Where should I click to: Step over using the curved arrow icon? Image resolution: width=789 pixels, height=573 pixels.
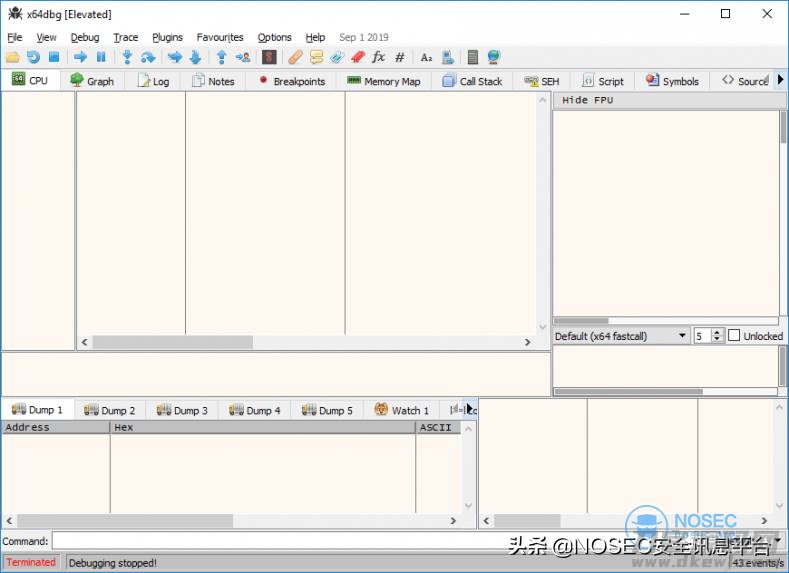click(148, 57)
